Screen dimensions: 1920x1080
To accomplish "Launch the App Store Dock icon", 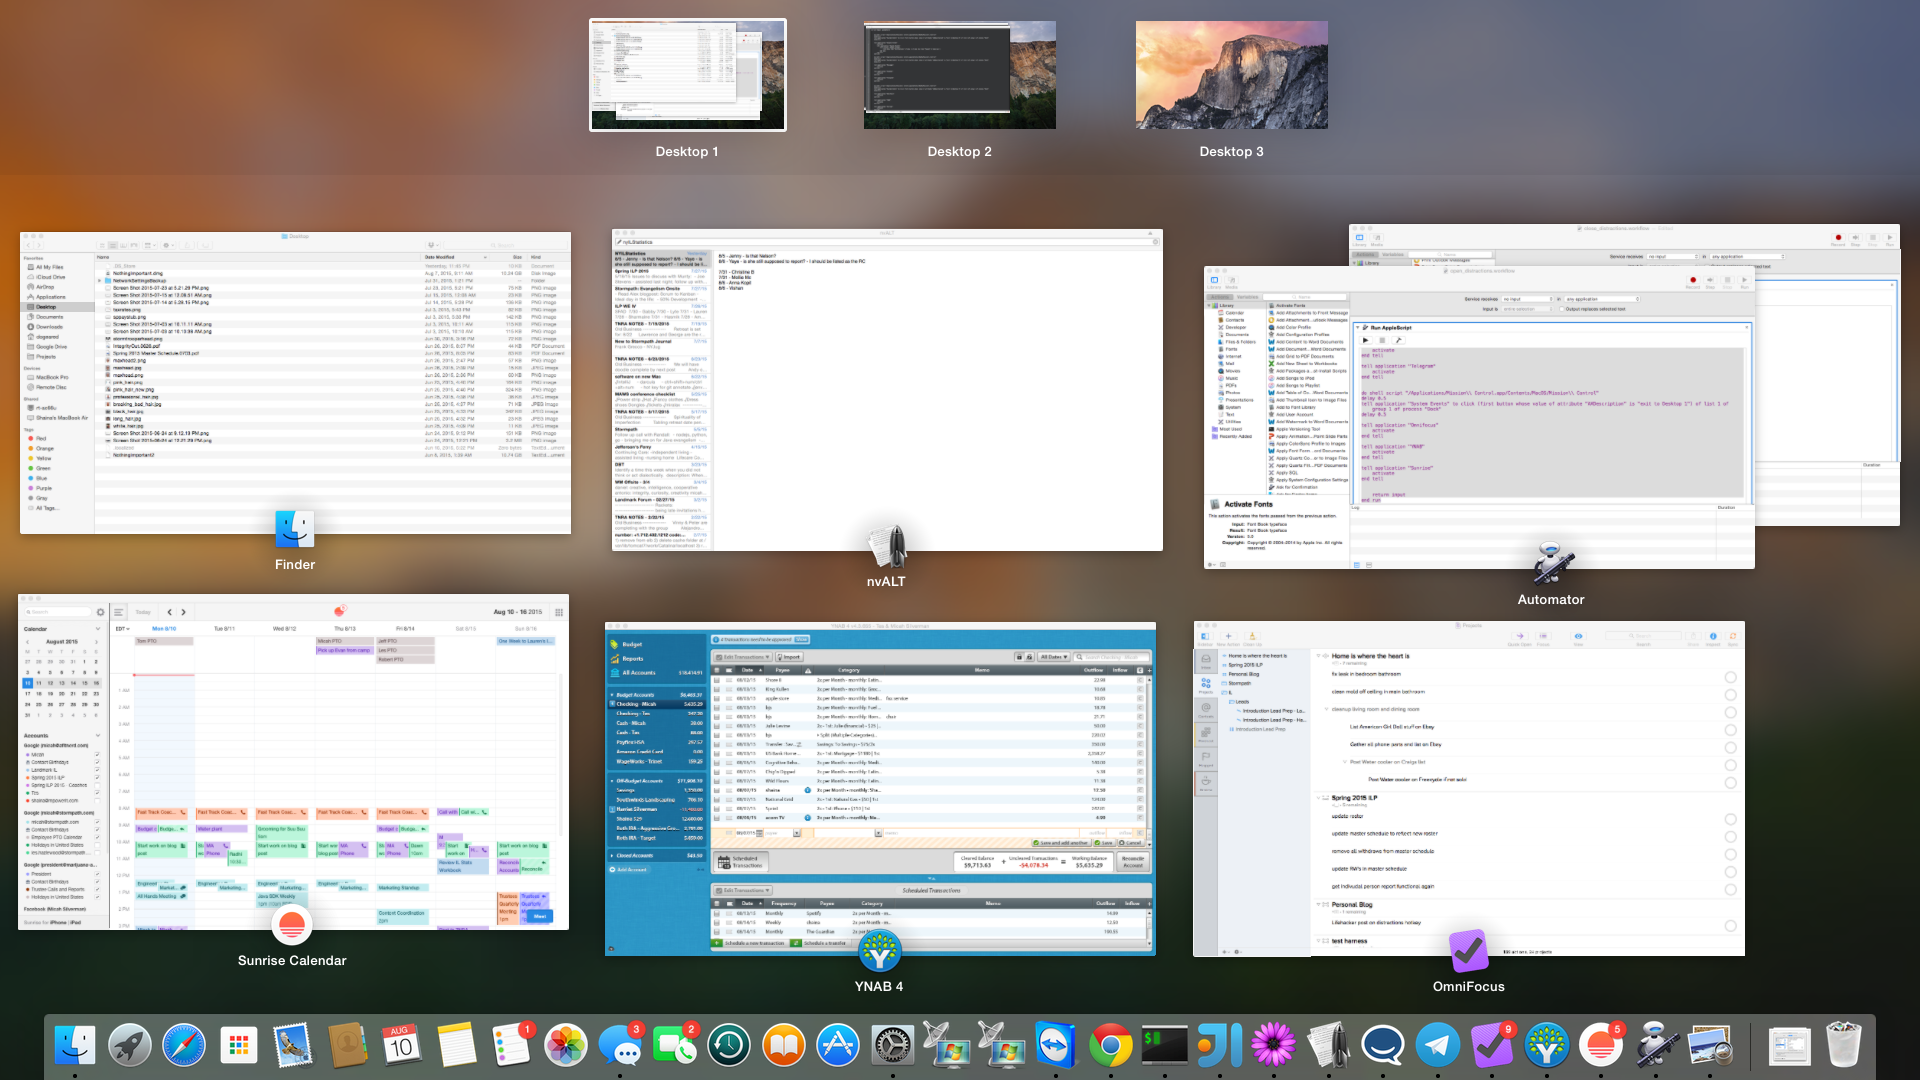I will point(838,1046).
